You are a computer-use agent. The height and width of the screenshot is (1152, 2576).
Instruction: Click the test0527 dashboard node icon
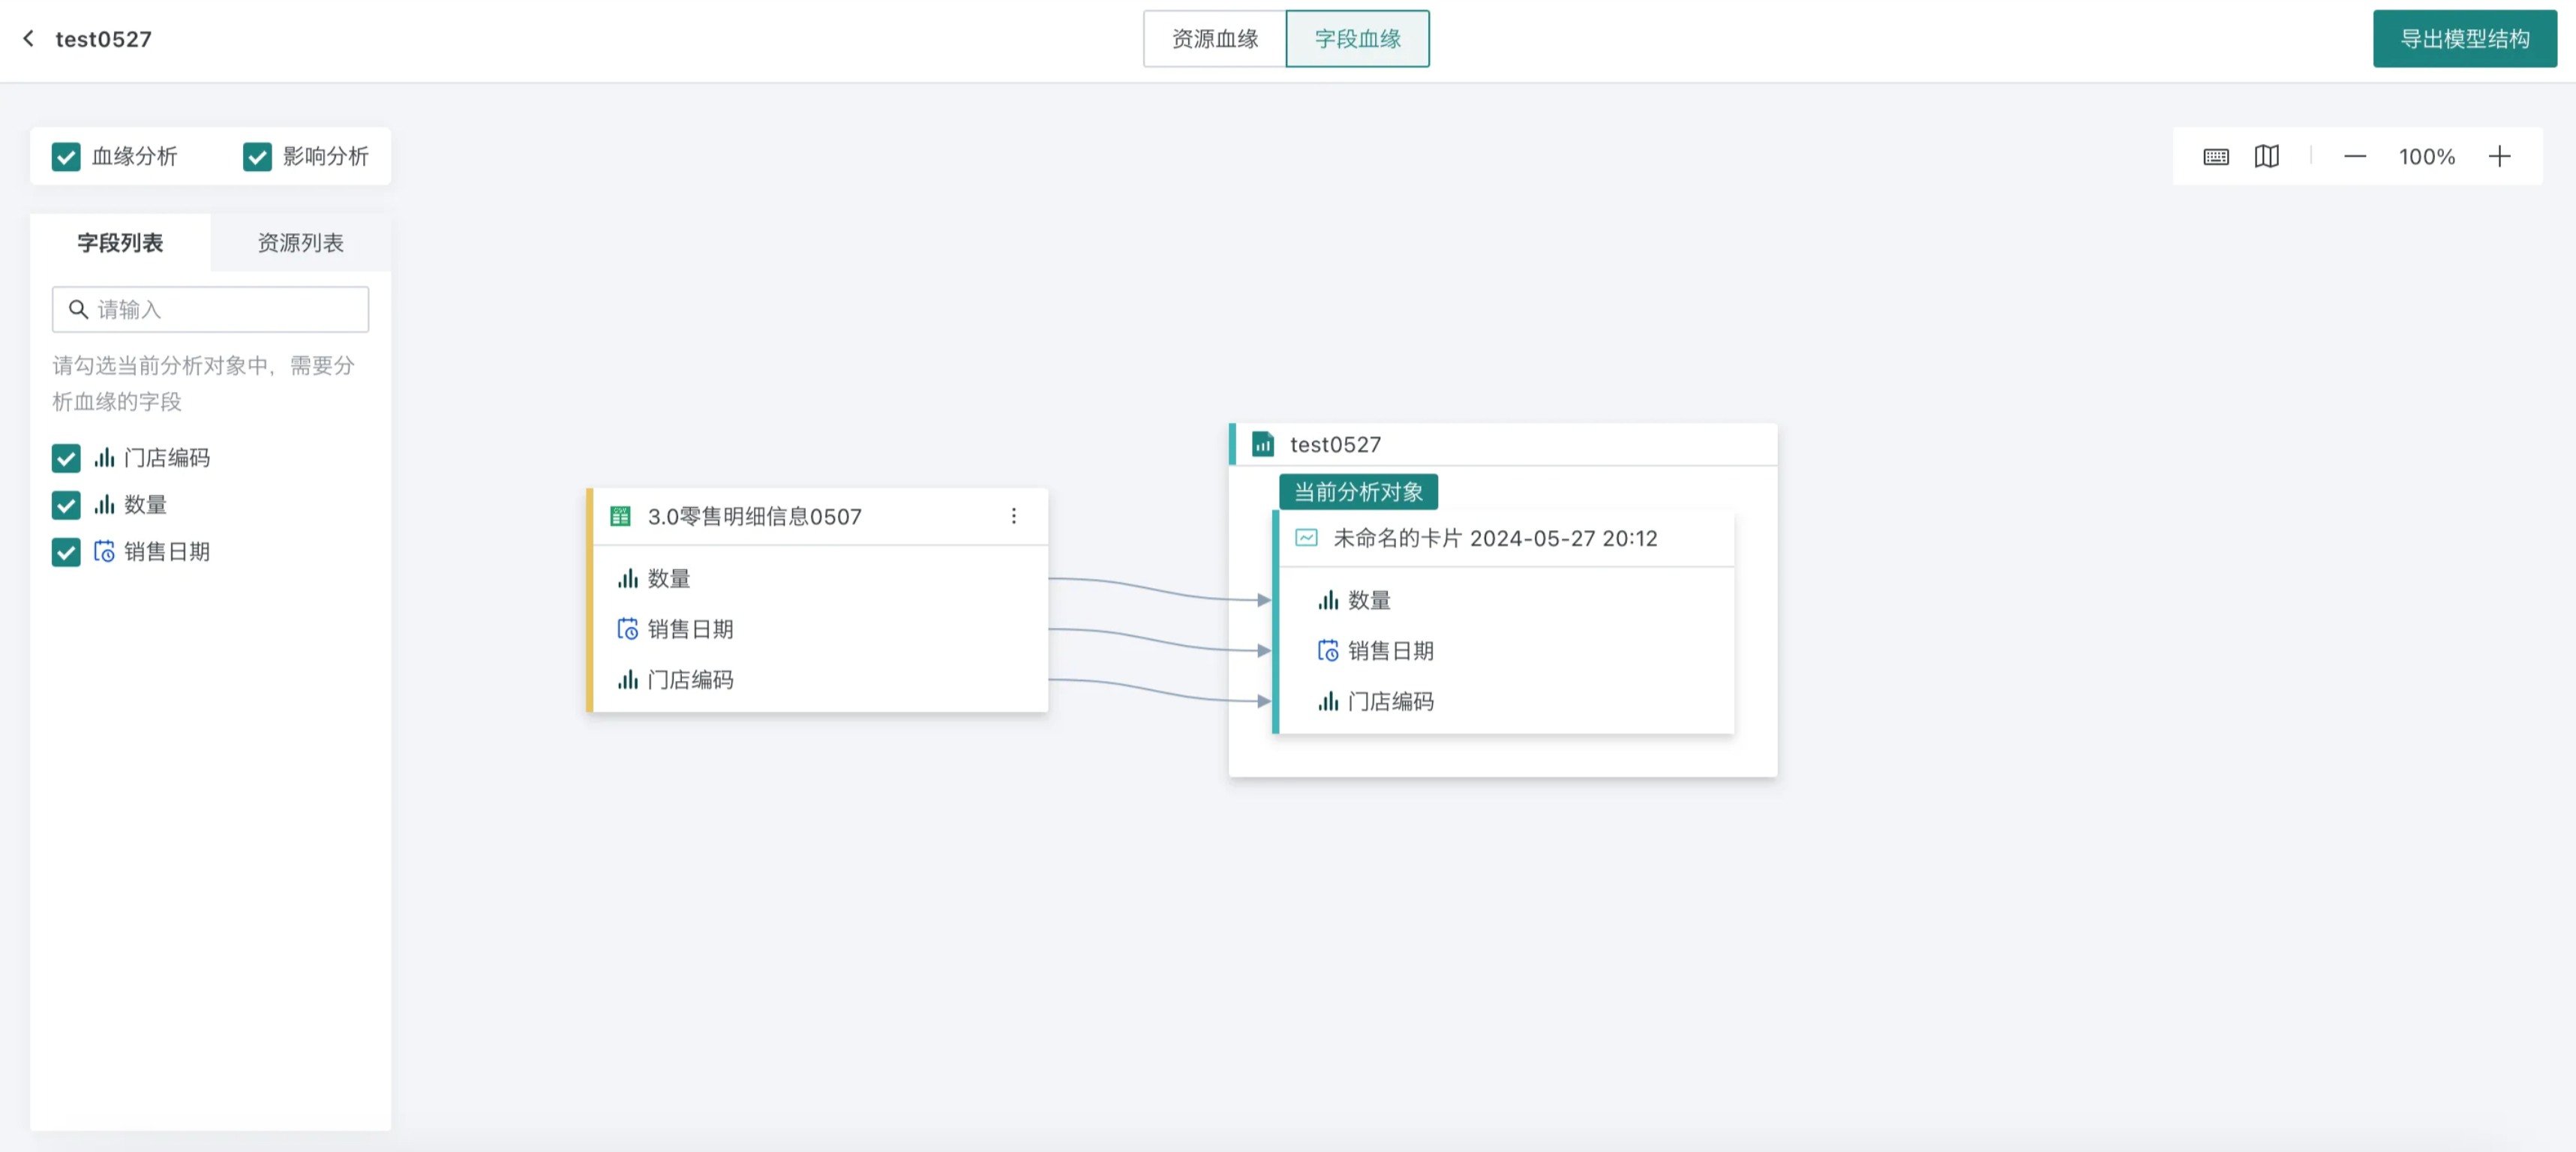pos(1263,444)
